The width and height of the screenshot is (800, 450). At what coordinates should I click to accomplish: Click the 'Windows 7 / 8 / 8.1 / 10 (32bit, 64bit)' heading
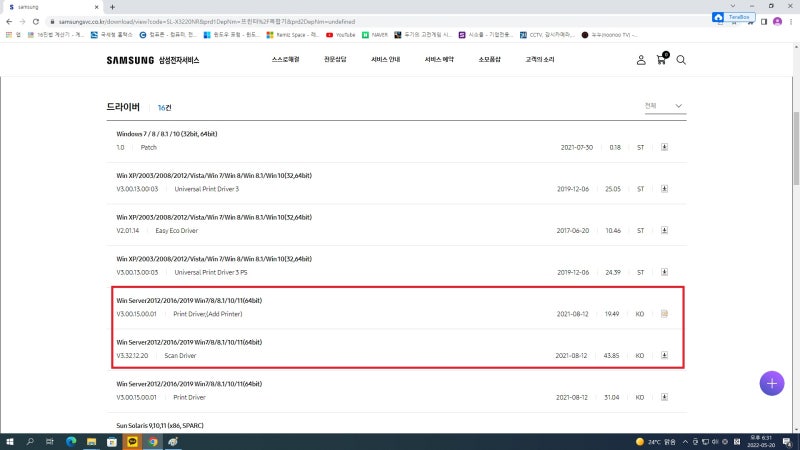(167, 134)
